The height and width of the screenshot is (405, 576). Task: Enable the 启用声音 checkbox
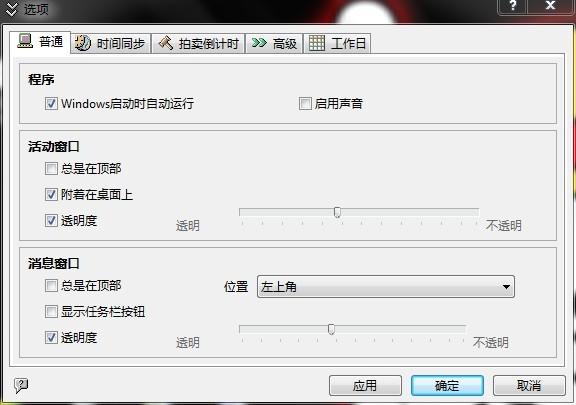305,103
